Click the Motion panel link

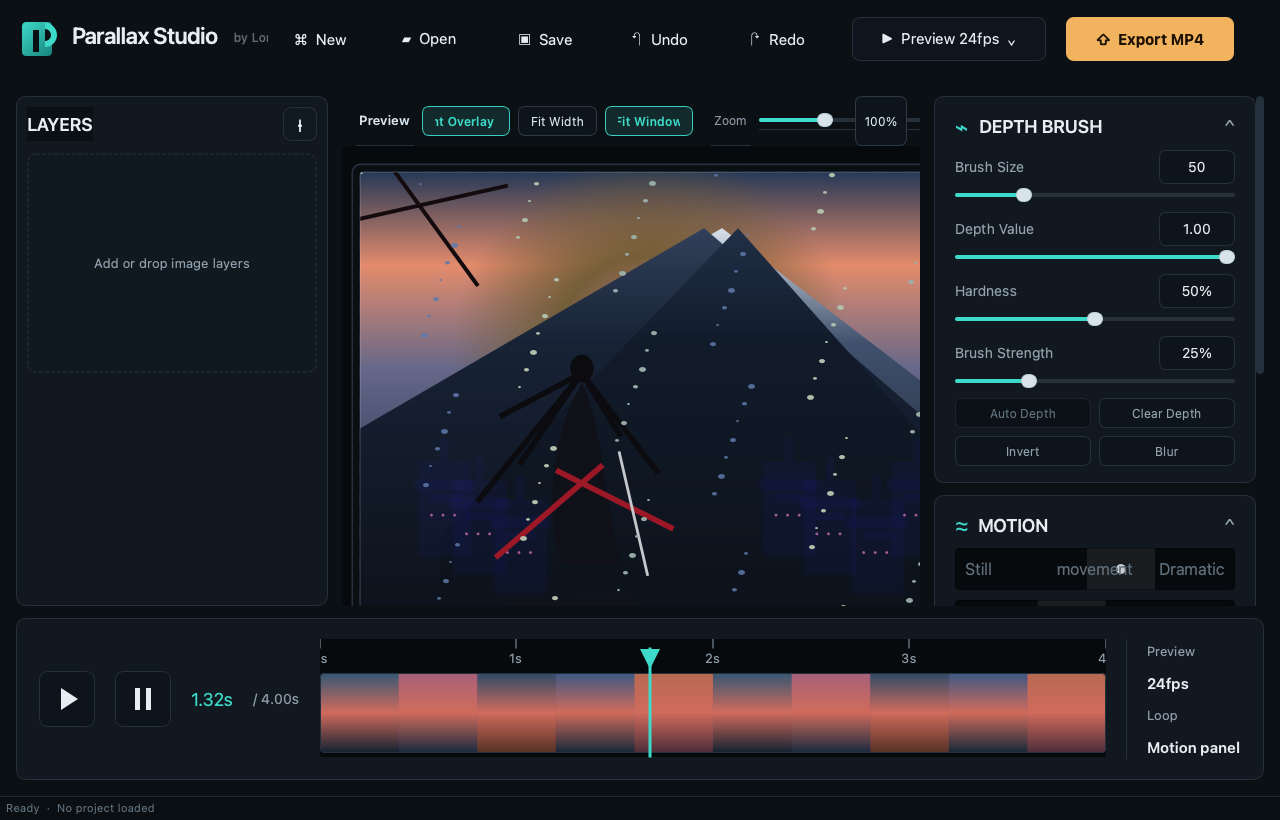[x=1193, y=748]
